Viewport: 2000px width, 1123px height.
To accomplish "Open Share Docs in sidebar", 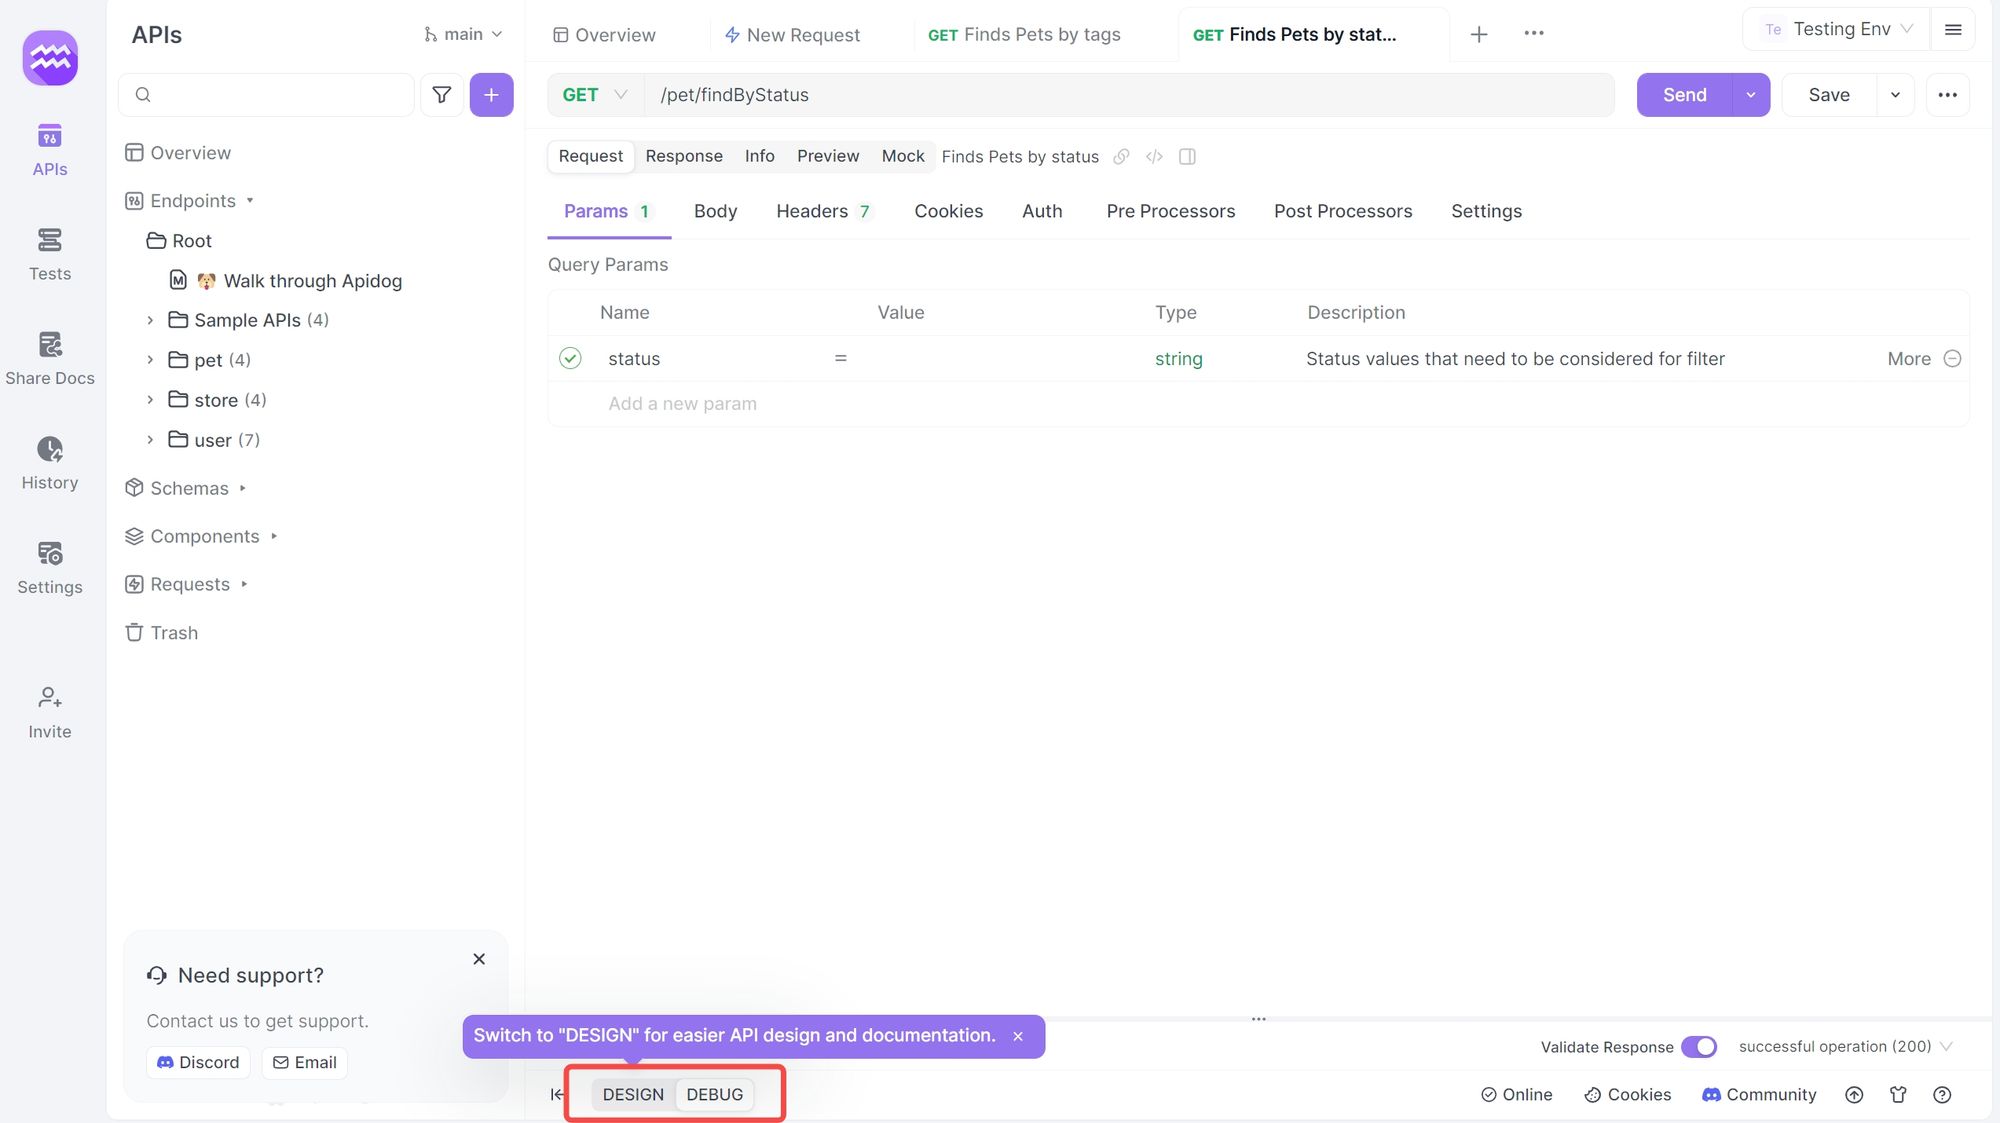I will (50, 358).
